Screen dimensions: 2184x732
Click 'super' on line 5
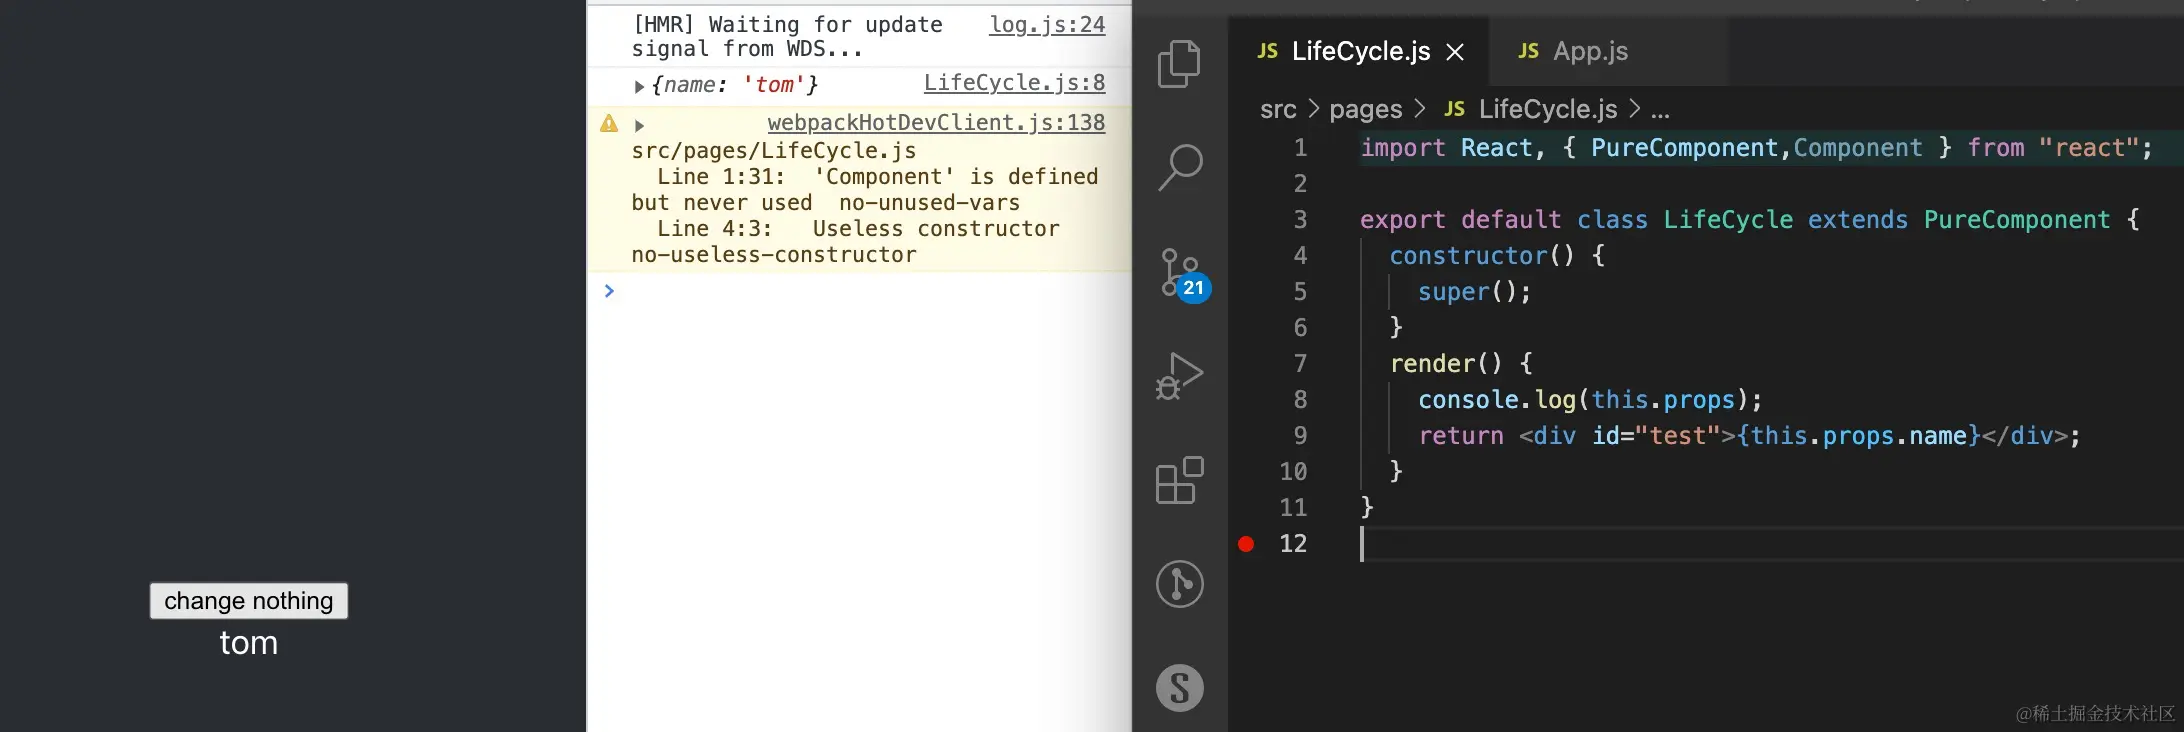[x=1453, y=292]
